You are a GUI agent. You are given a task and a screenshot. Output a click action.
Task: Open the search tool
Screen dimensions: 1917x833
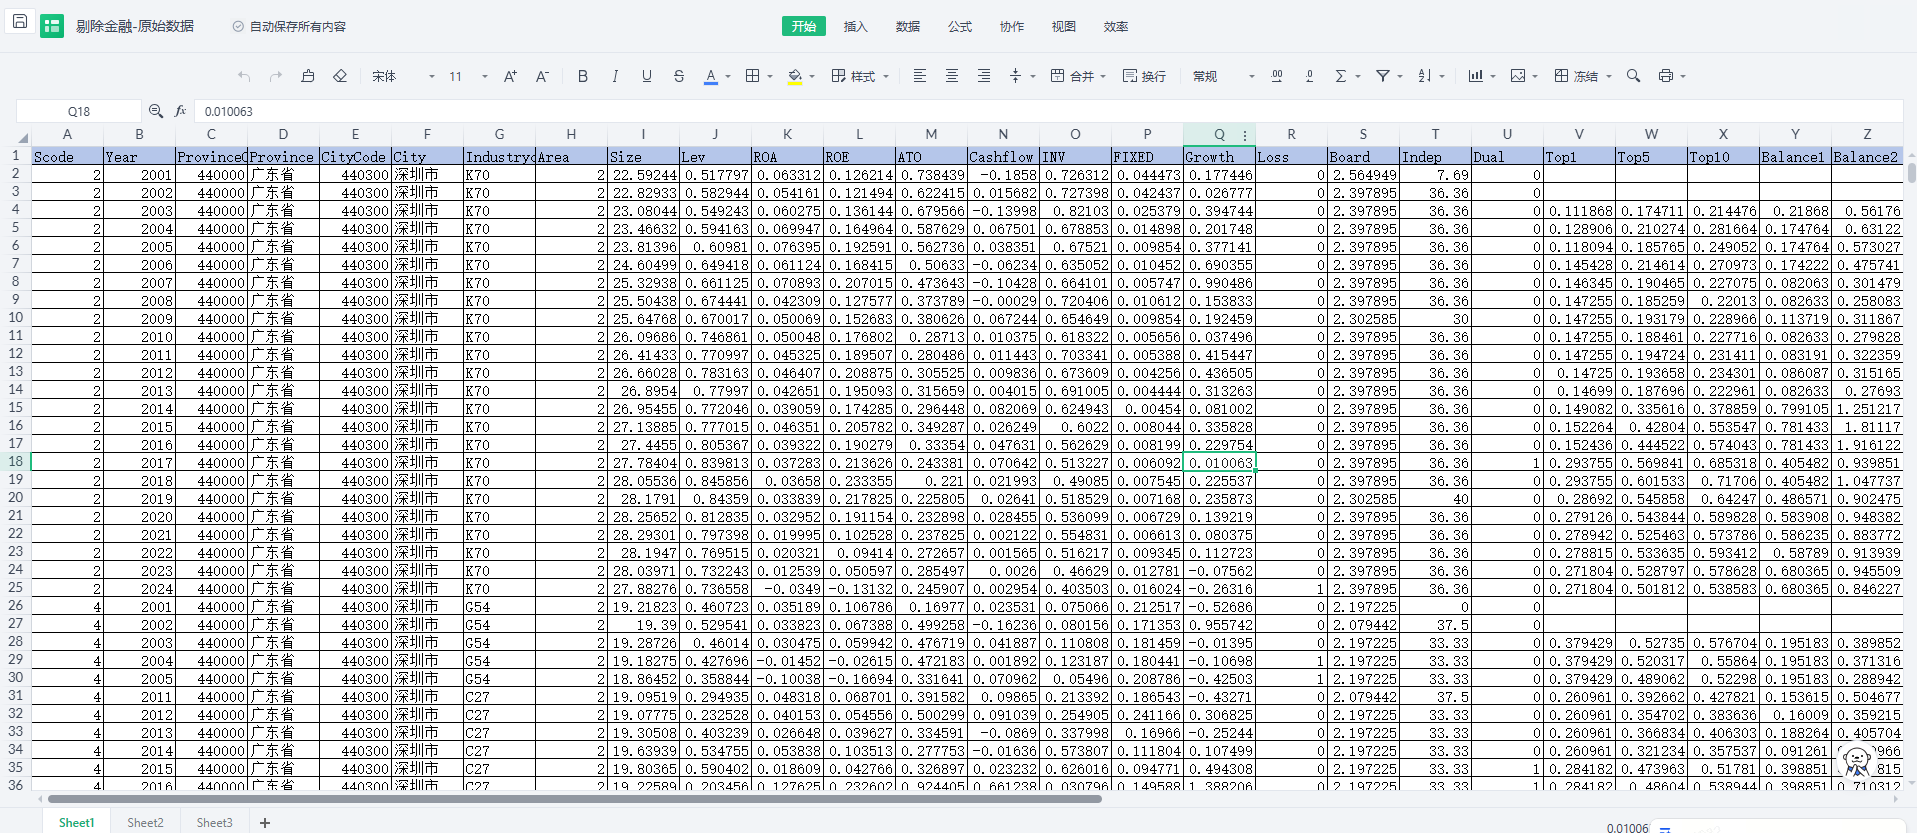(1634, 76)
